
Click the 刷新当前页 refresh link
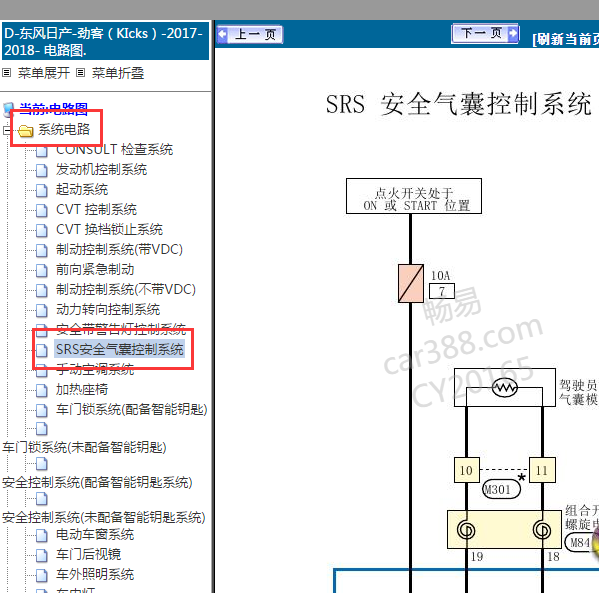tap(566, 39)
